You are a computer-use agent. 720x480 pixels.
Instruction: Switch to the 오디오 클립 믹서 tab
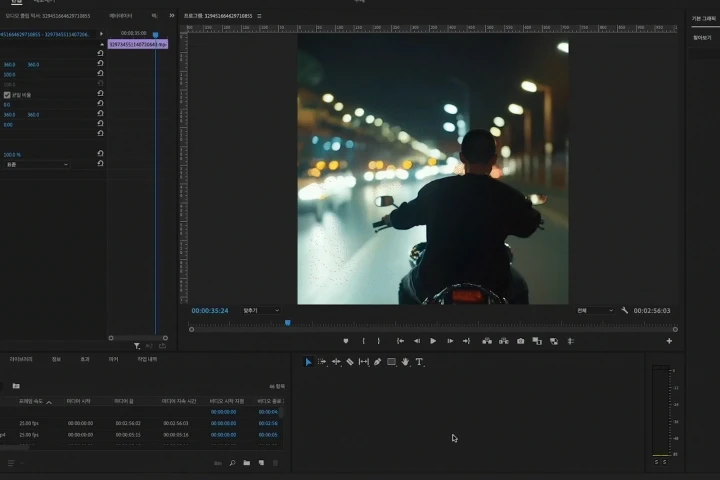point(48,16)
